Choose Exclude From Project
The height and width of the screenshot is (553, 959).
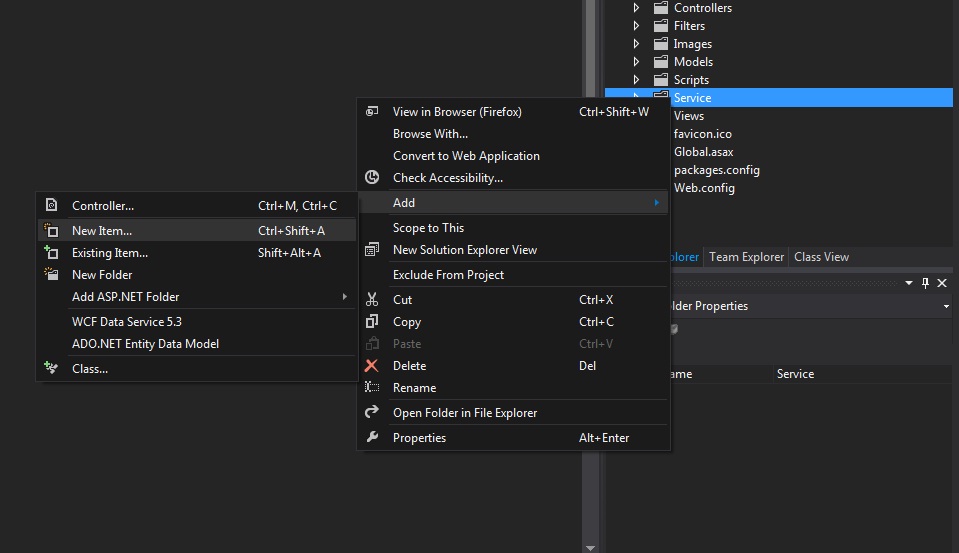click(x=448, y=275)
